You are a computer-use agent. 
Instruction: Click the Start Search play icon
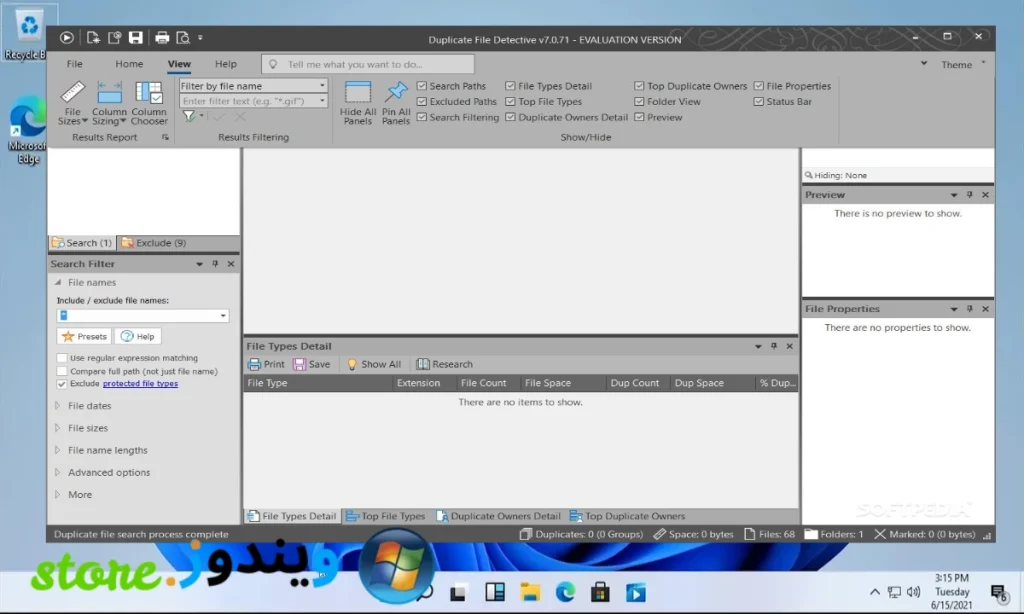pos(66,38)
